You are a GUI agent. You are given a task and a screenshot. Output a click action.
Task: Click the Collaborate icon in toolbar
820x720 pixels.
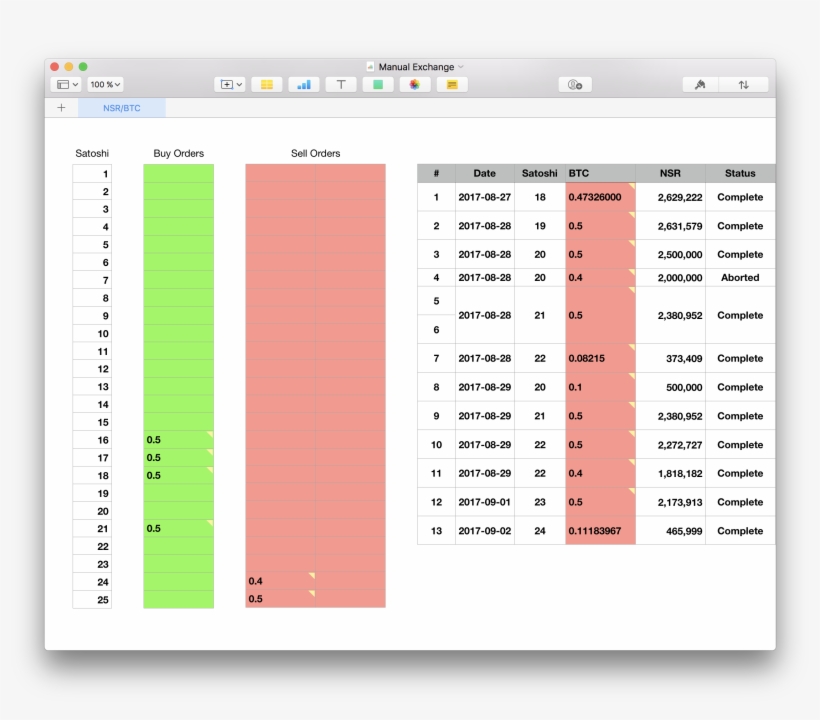[x=574, y=85]
